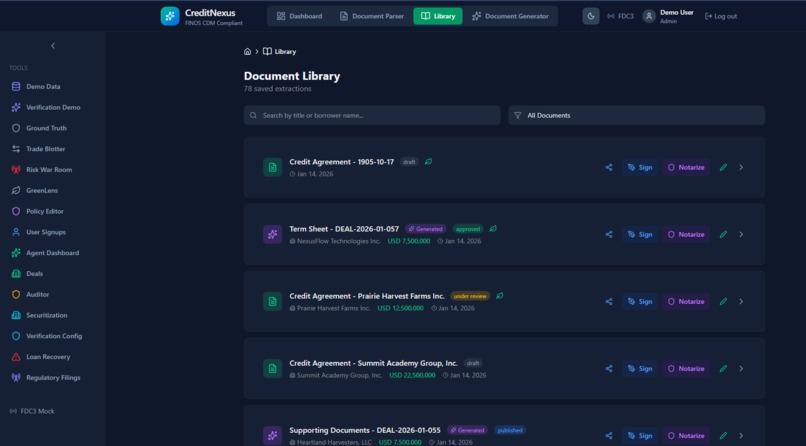806x446 pixels.
Task: Focus search by title or borrower field
Action: click(x=372, y=116)
